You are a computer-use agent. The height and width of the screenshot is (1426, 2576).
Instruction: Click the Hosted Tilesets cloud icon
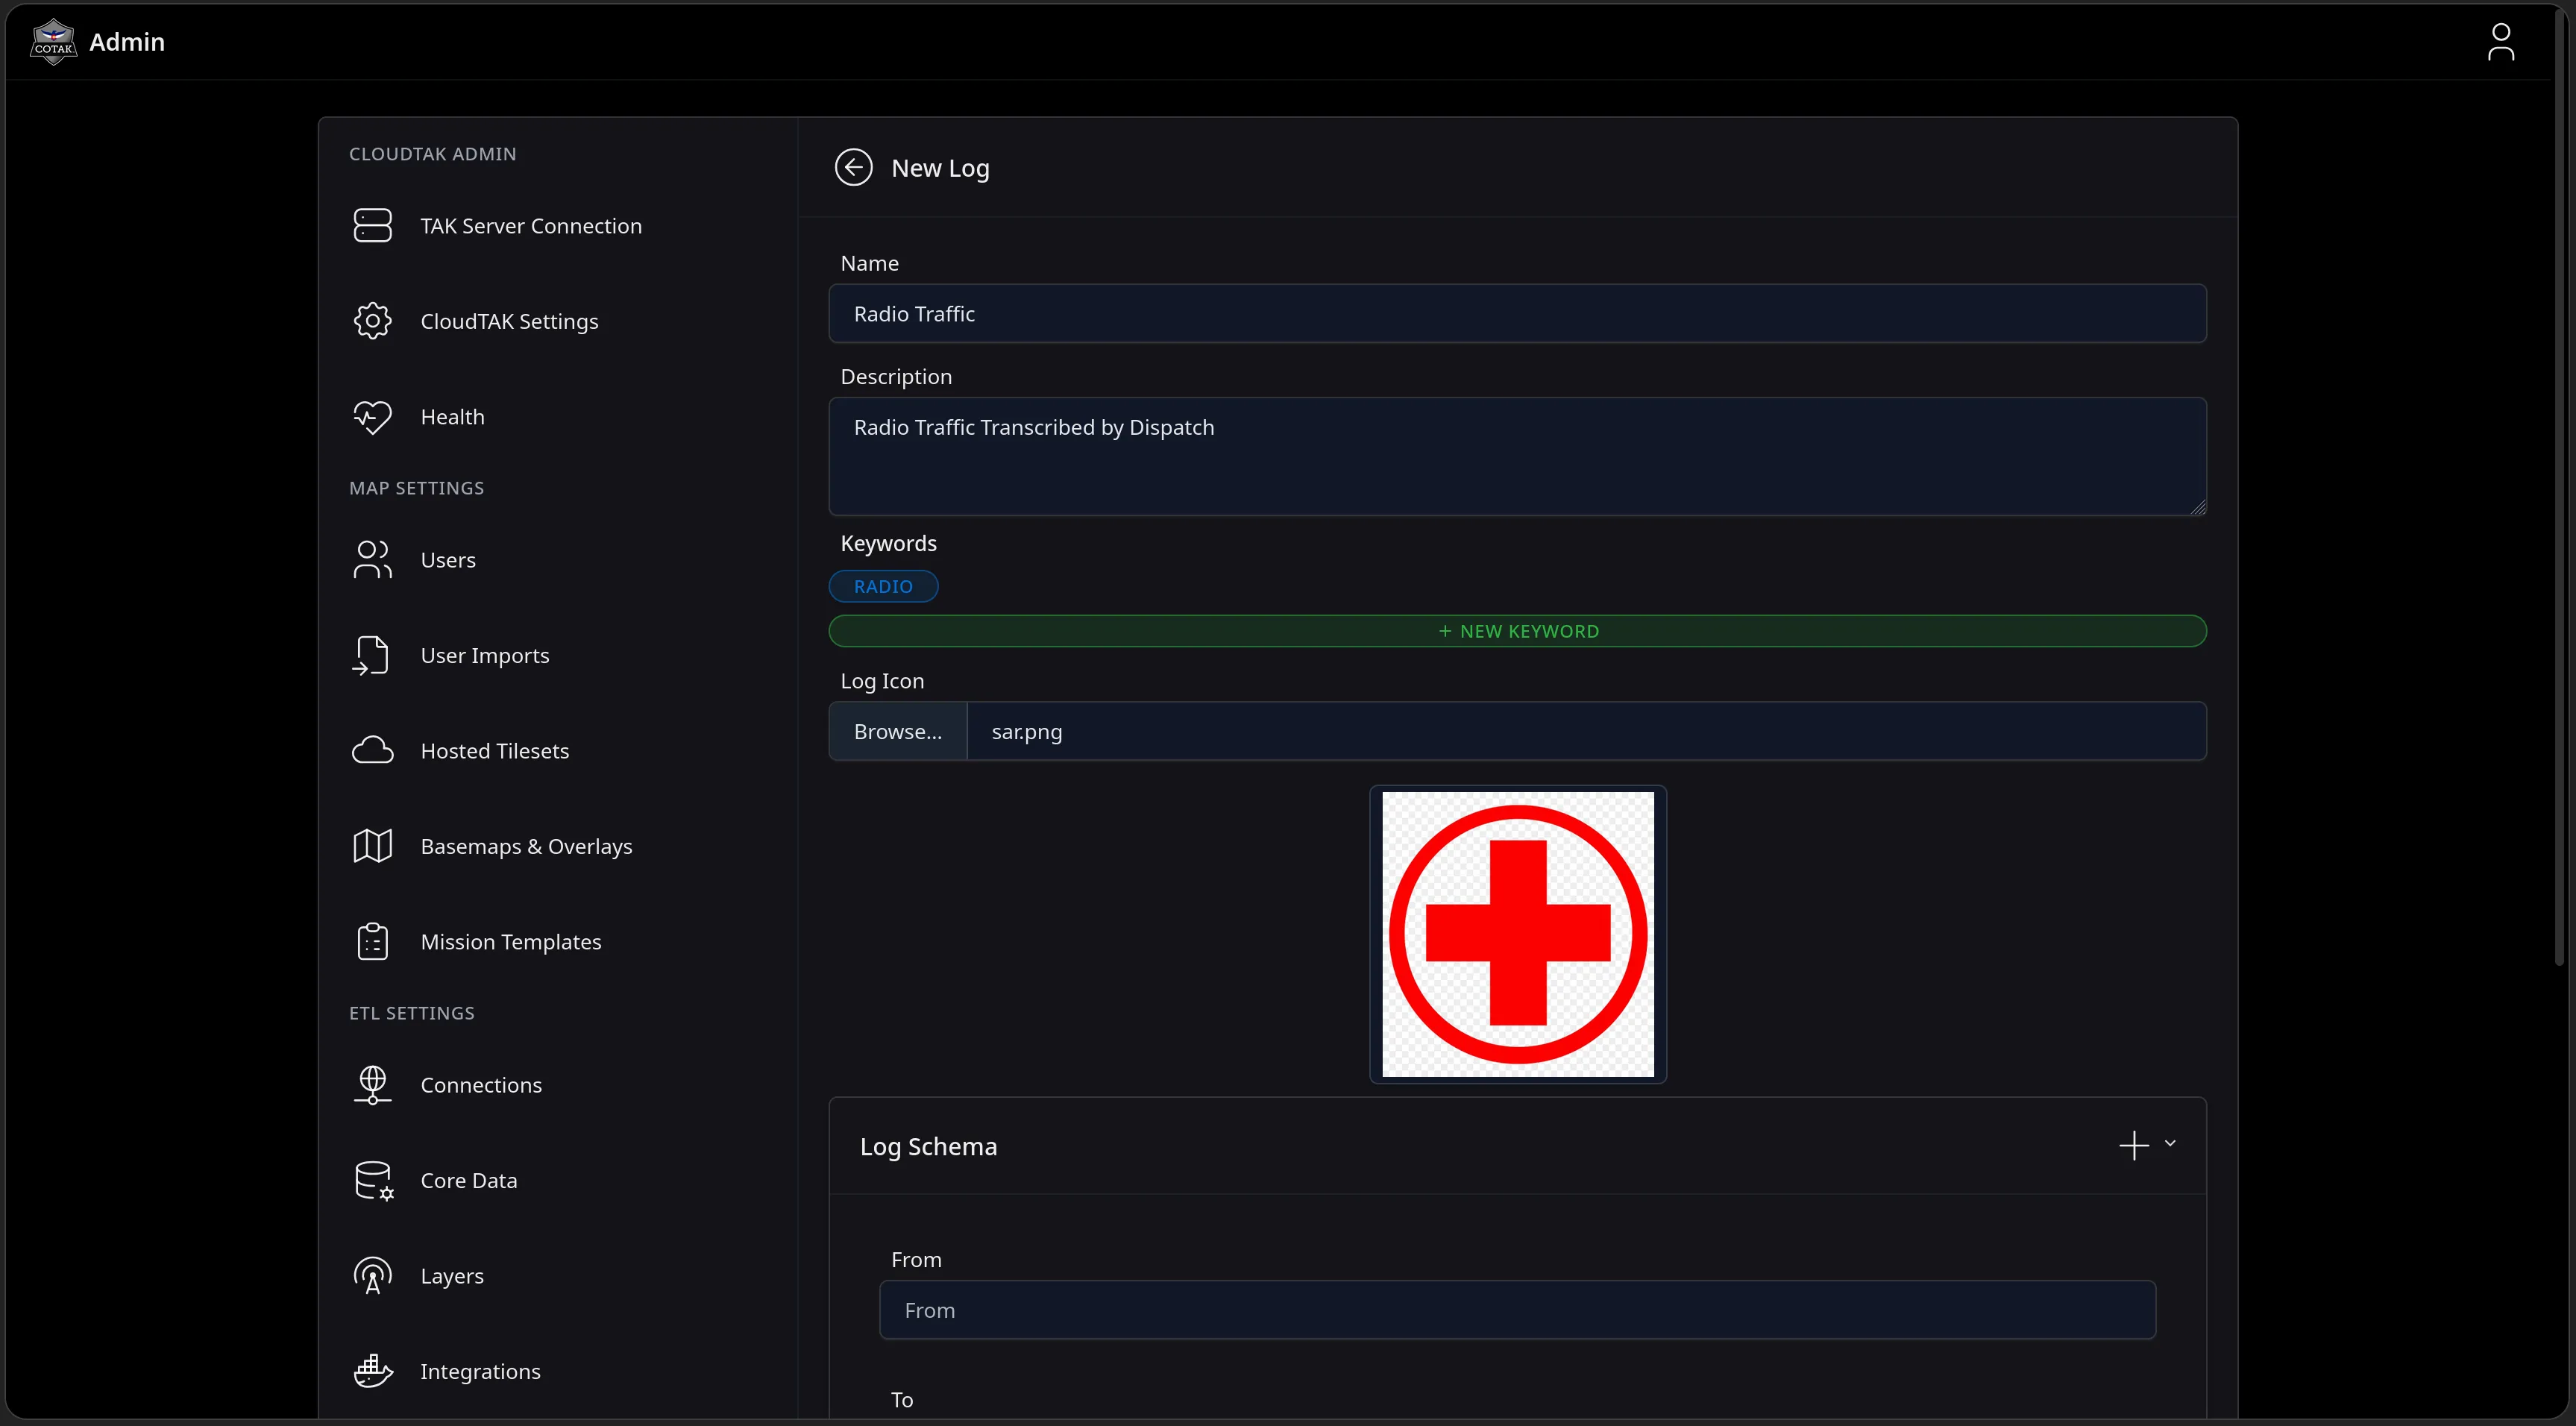coord(372,750)
